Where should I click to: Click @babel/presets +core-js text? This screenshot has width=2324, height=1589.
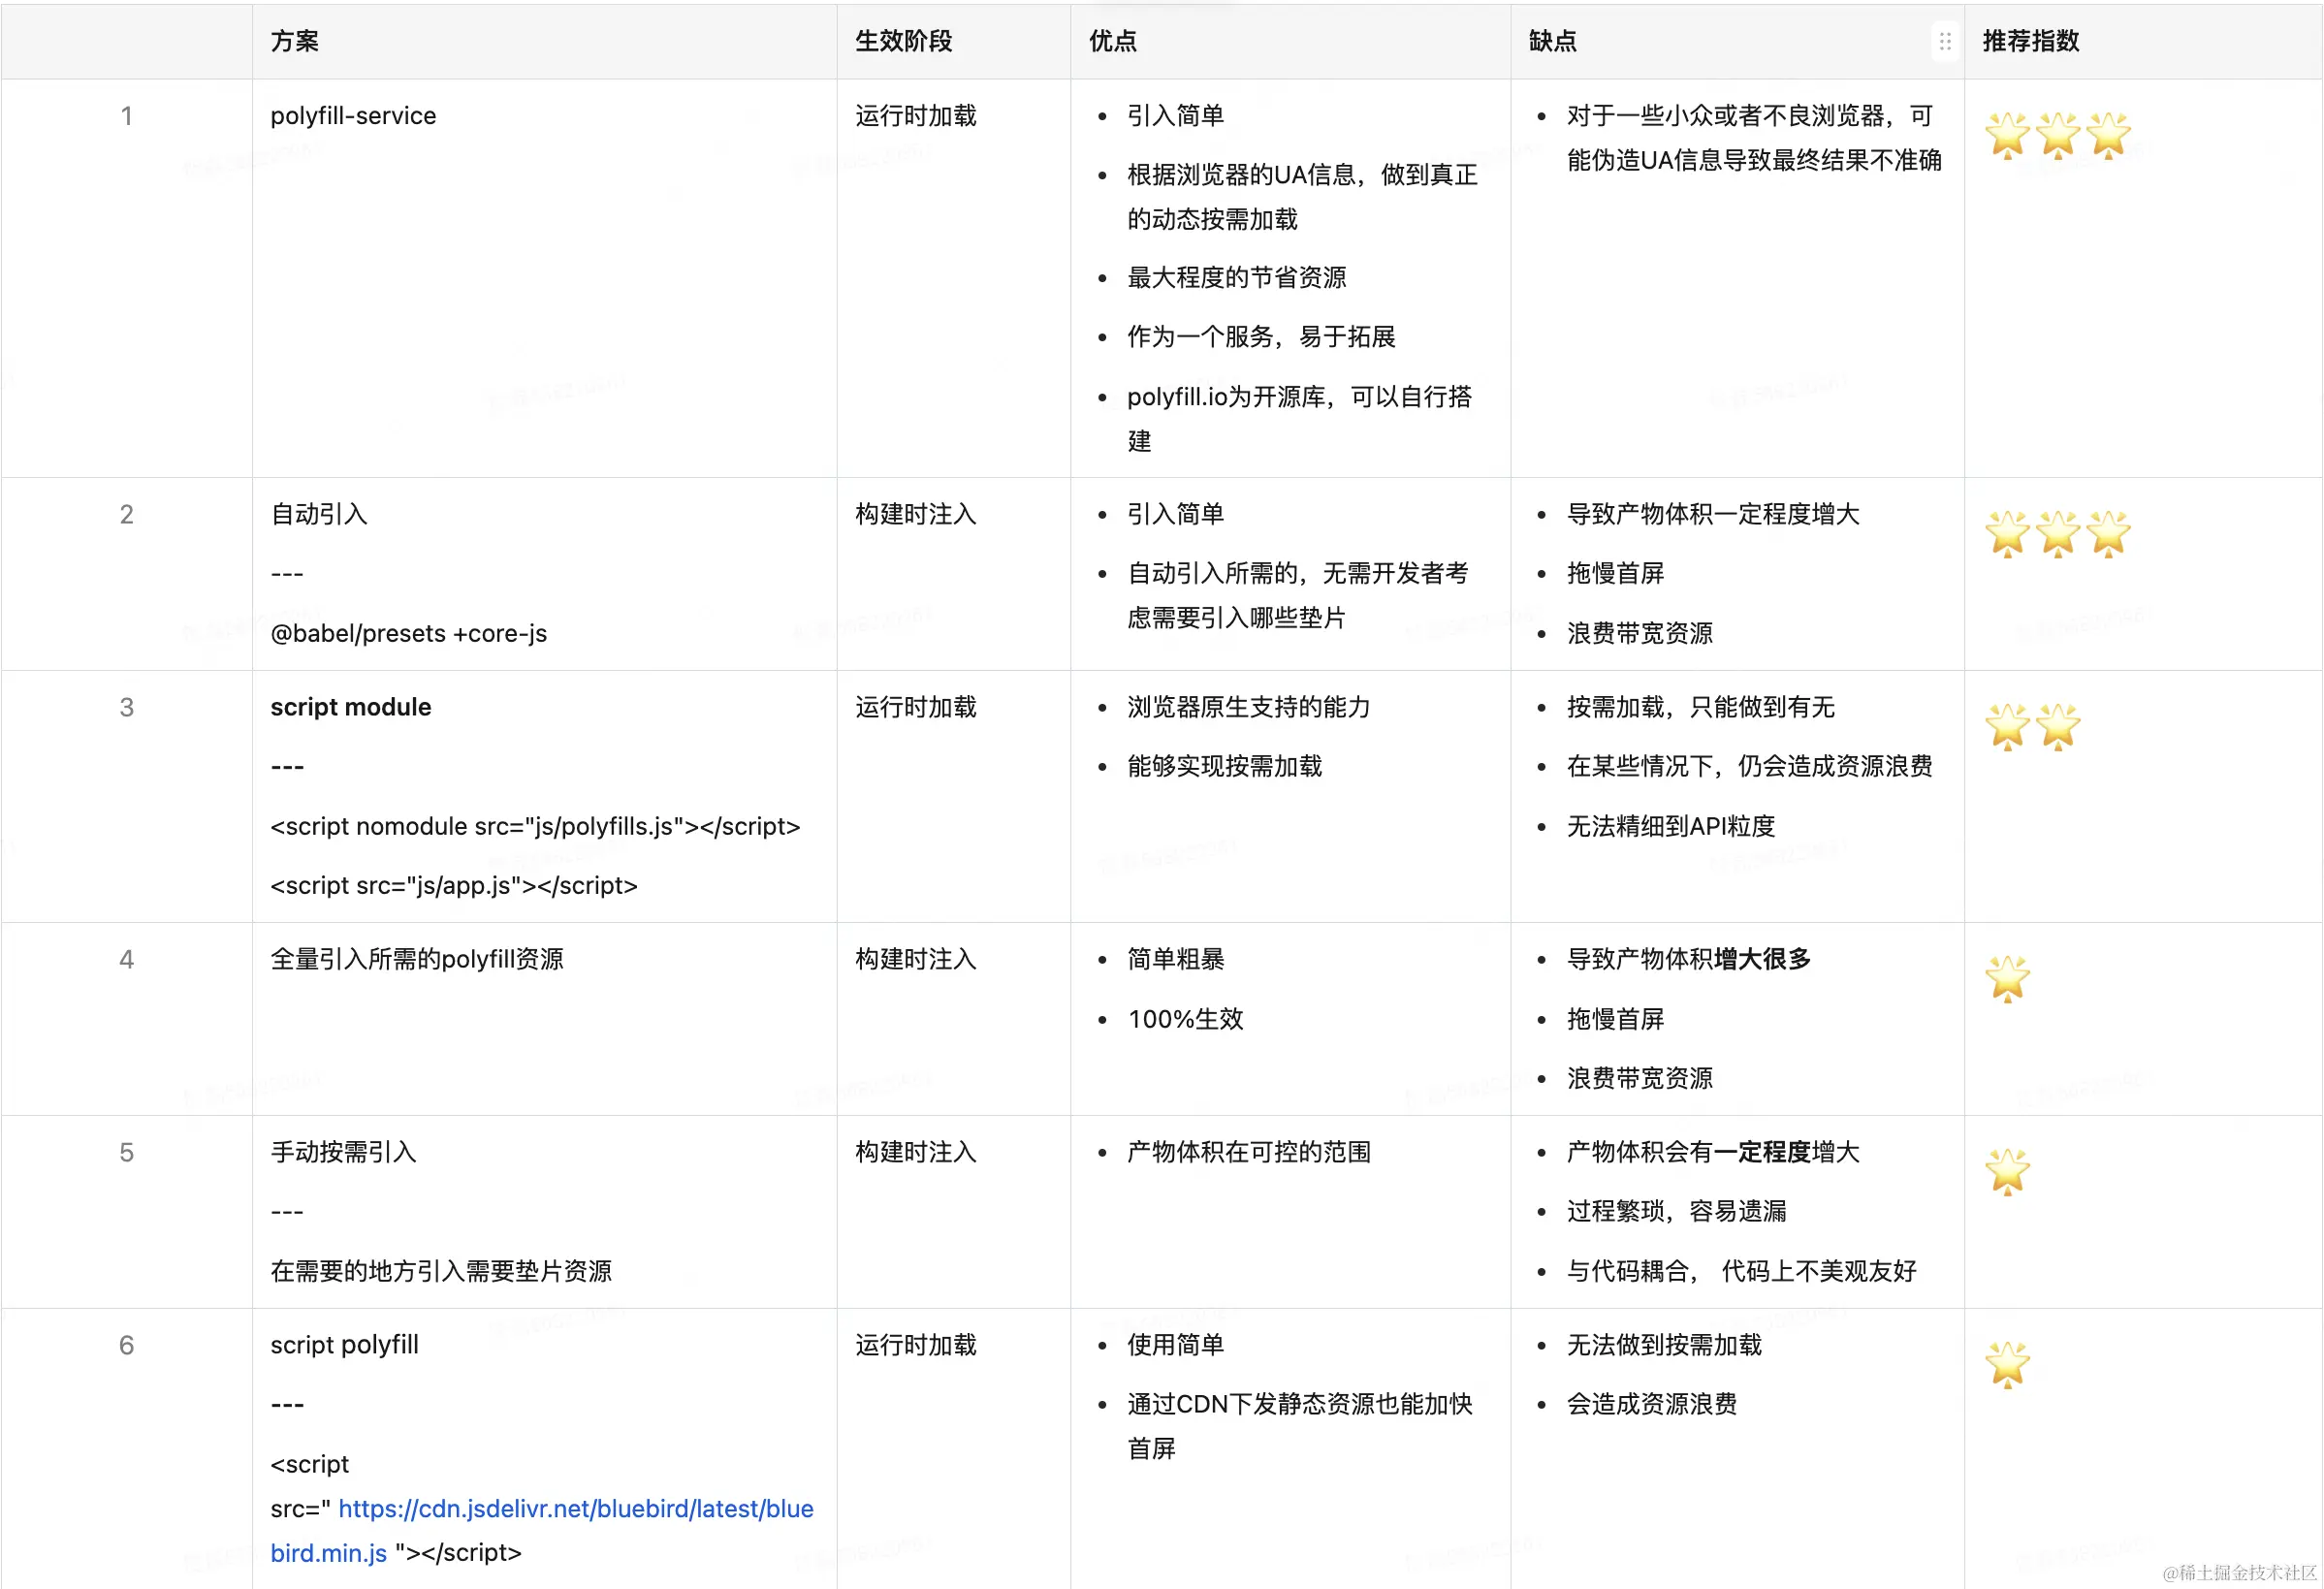408,633
